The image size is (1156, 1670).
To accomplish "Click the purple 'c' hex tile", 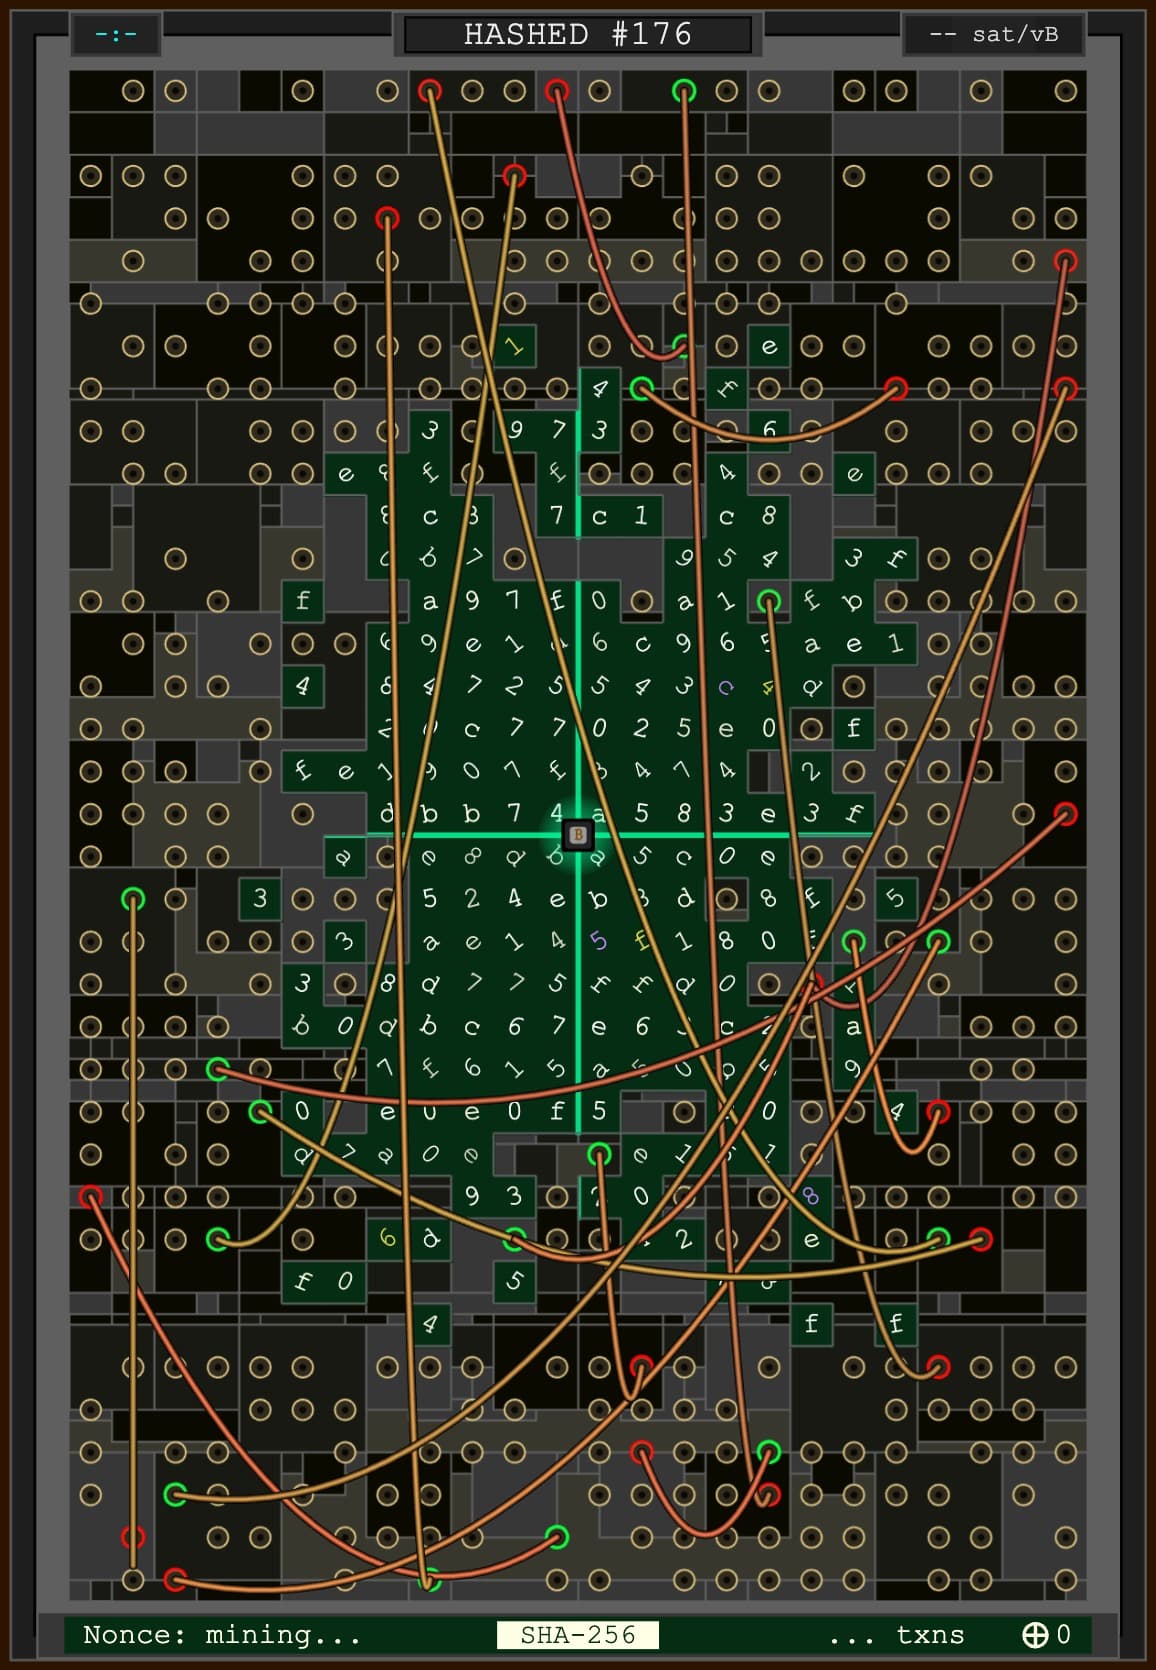I will coord(726,686).
